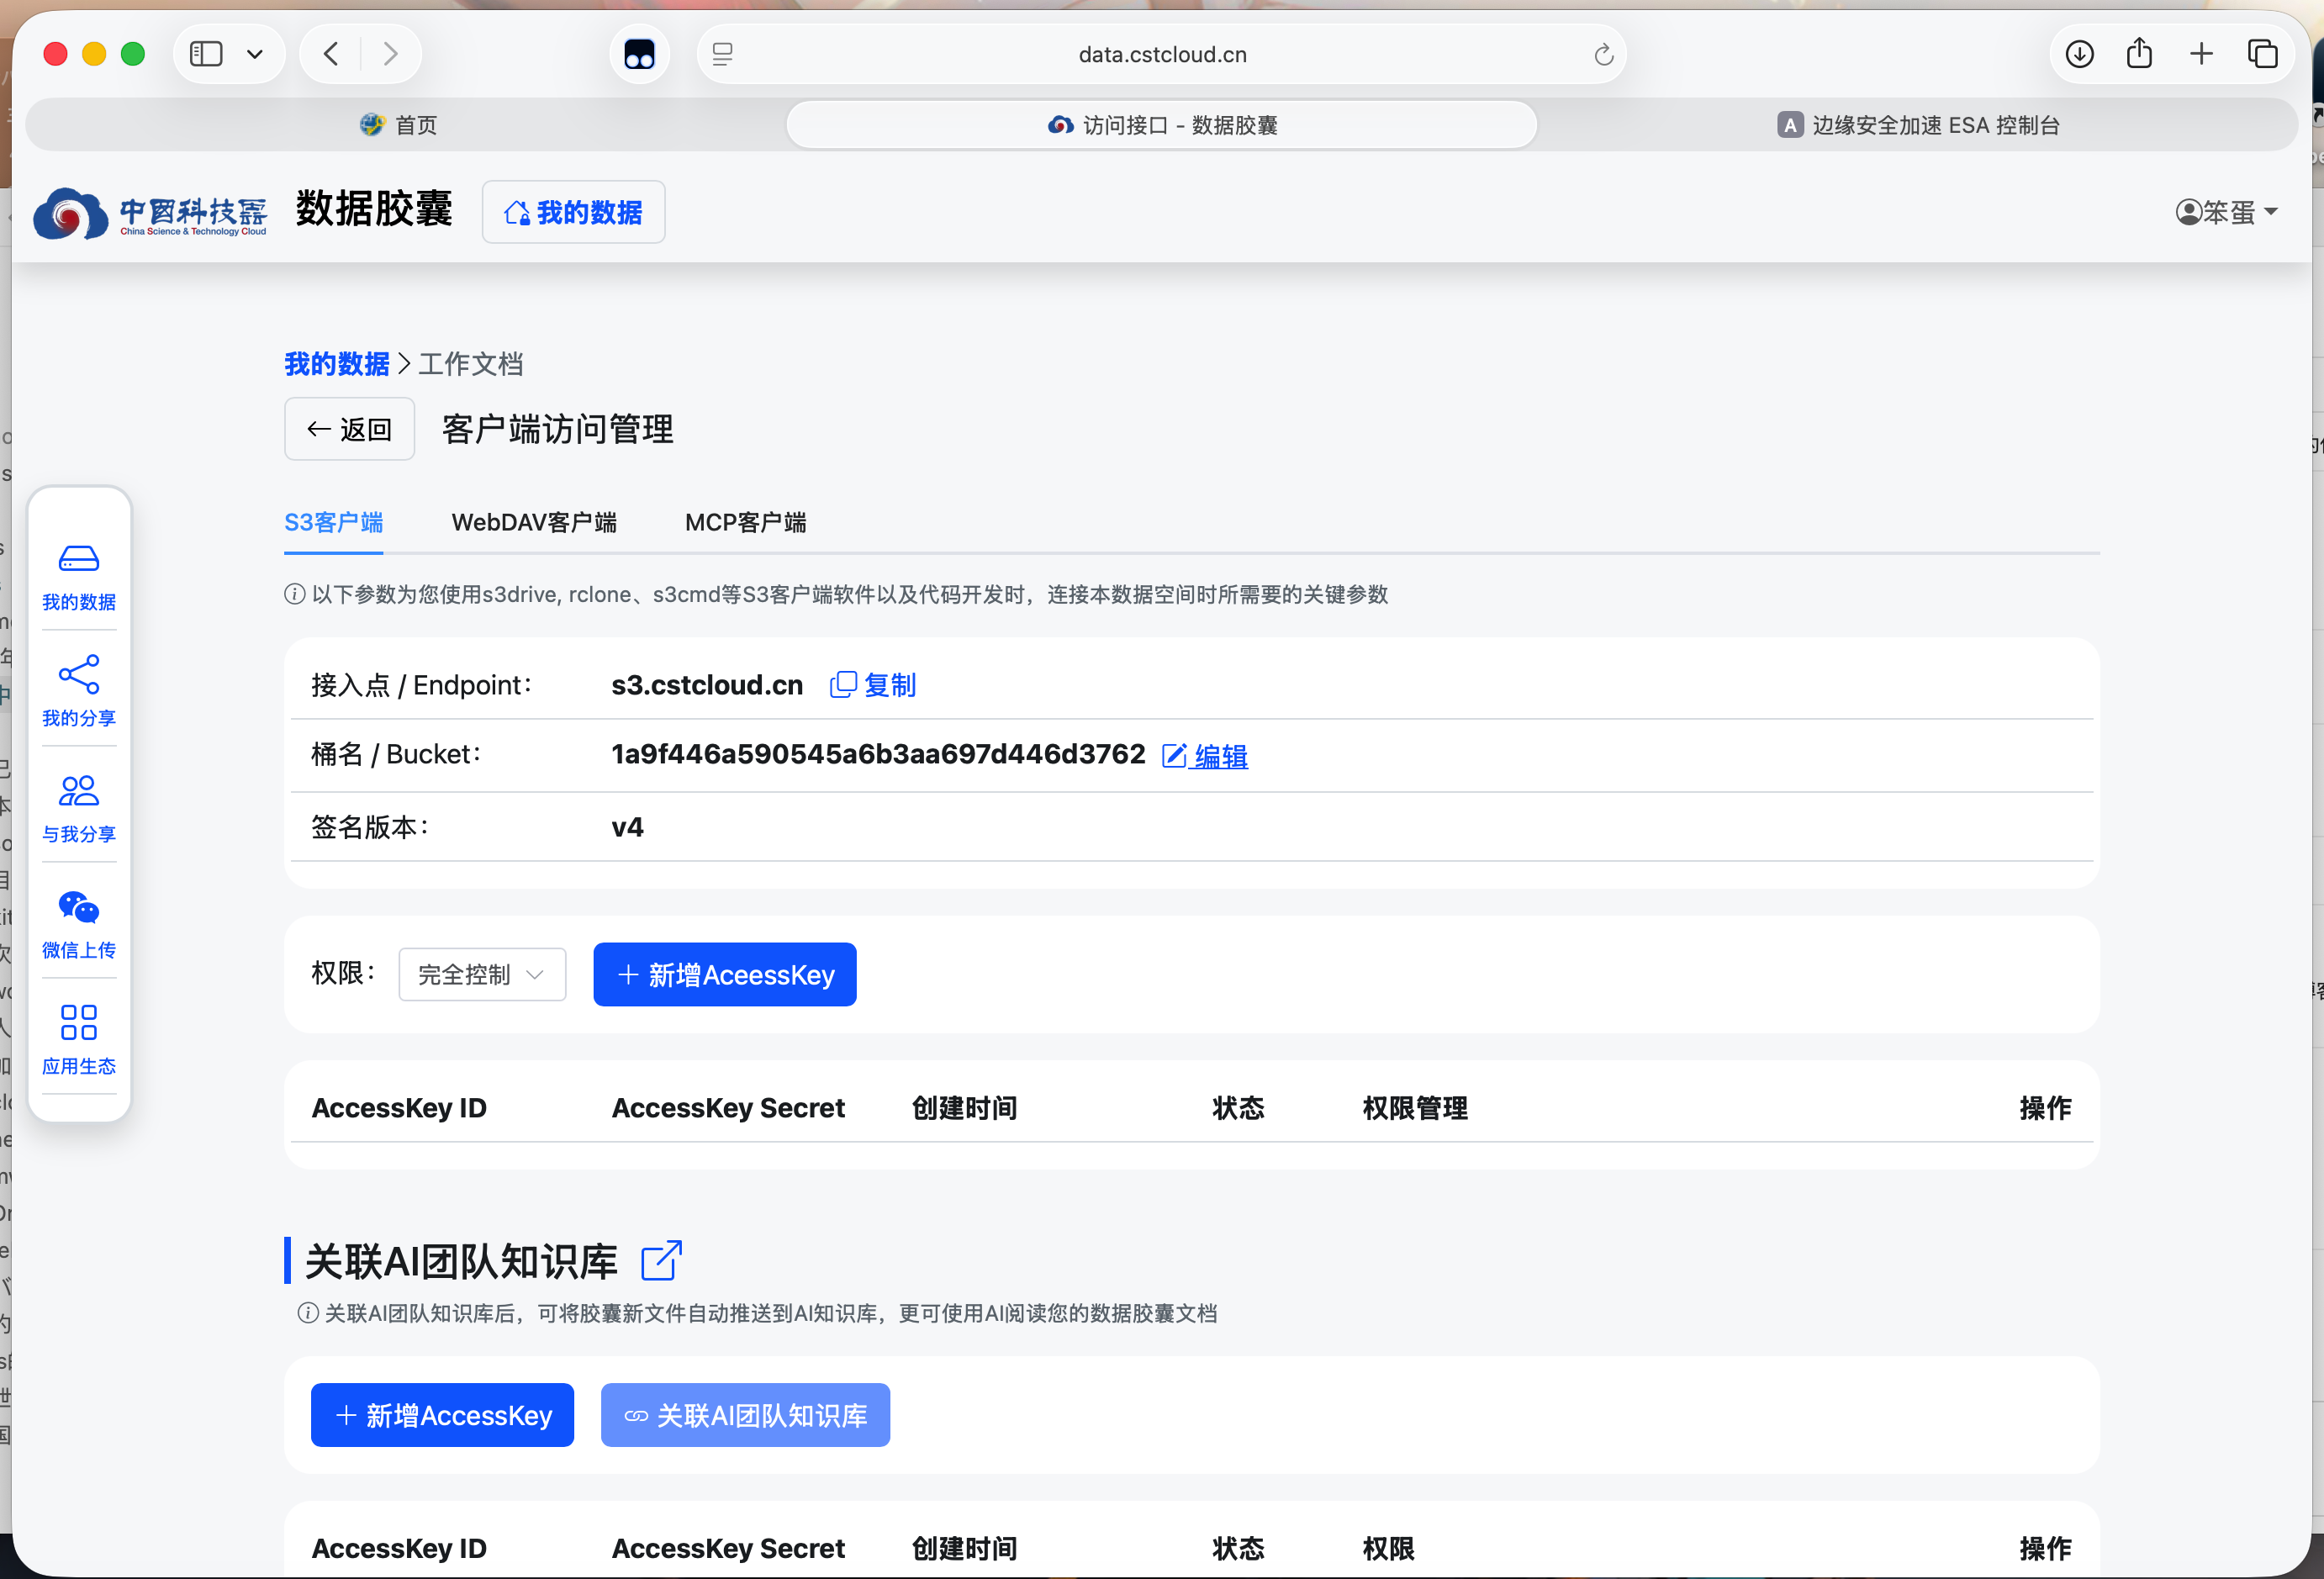Open 我的分享 share icon in sidebar
2324x1579 pixels.
click(x=79, y=674)
